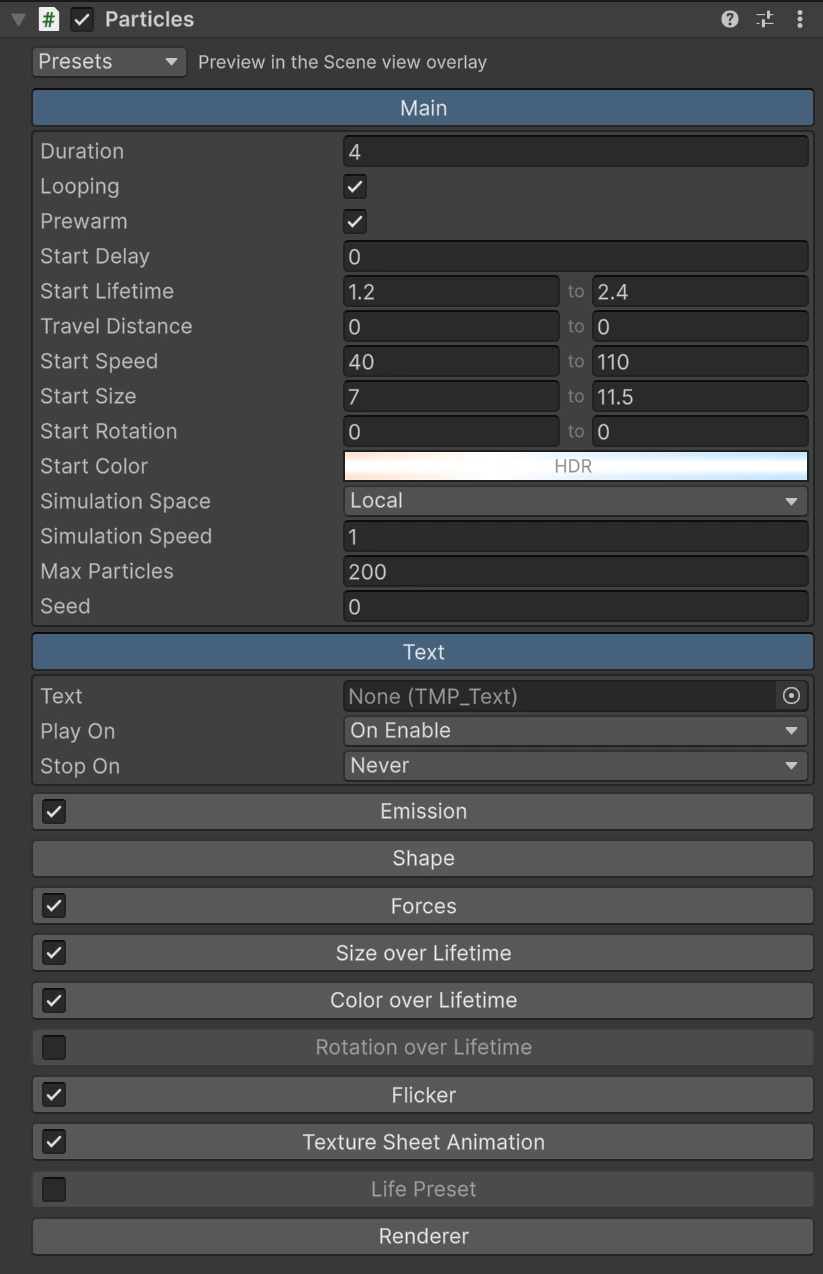Disable the Emission module checkbox
Image resolution: width=823 pixels, height=1274 pixels.
pyautogui.click(x=54, y=811)
